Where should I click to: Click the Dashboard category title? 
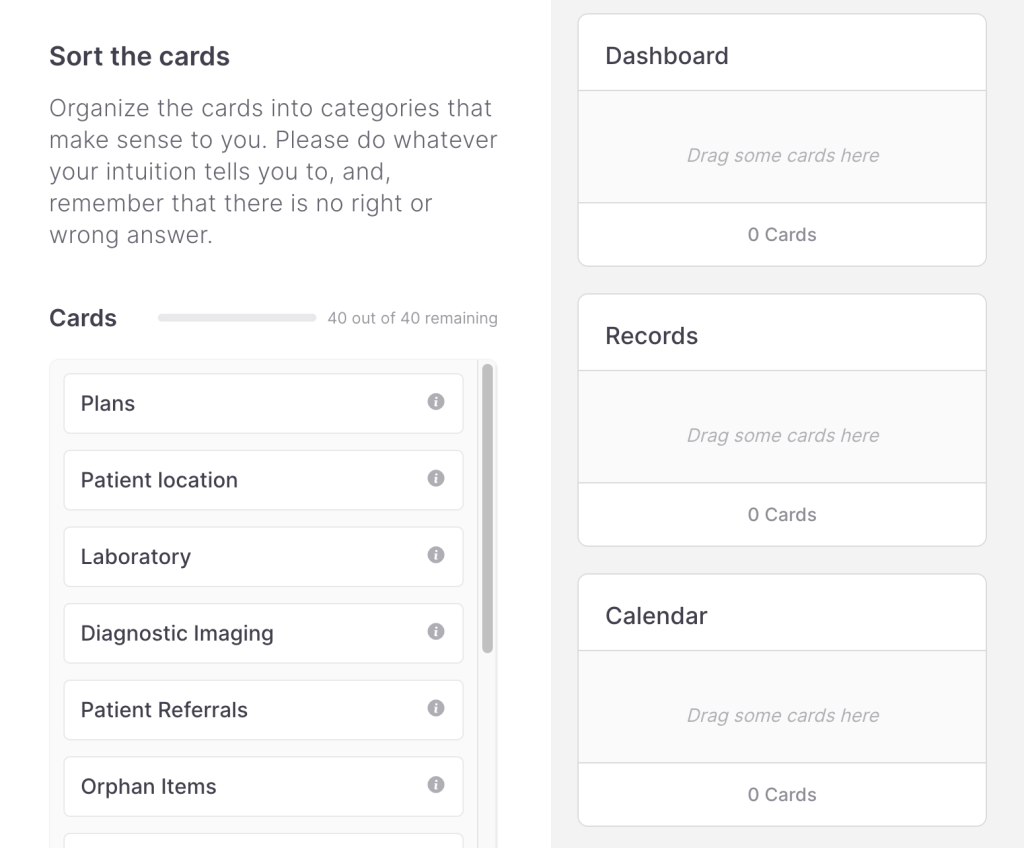[667, 56]
